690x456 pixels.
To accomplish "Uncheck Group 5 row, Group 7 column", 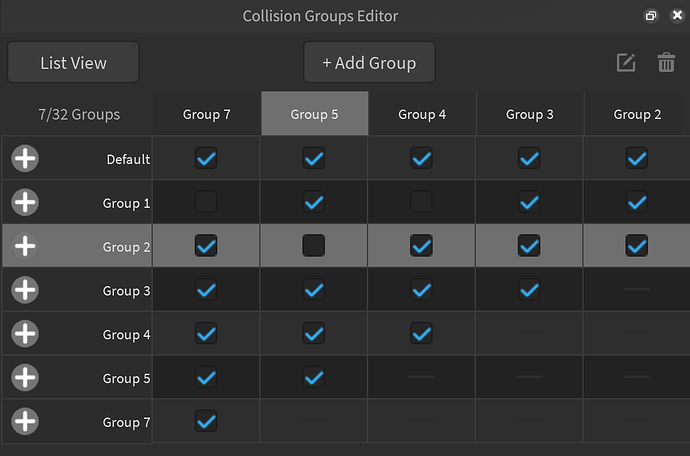I will 206,377.
